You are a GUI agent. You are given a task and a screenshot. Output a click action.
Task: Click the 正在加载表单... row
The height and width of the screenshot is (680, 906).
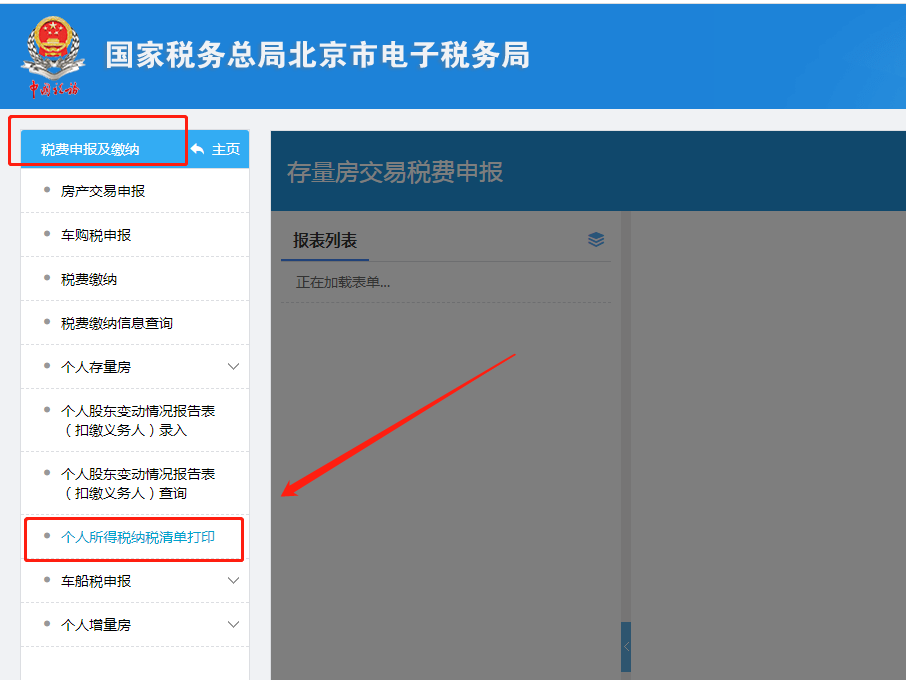point(445,282)
